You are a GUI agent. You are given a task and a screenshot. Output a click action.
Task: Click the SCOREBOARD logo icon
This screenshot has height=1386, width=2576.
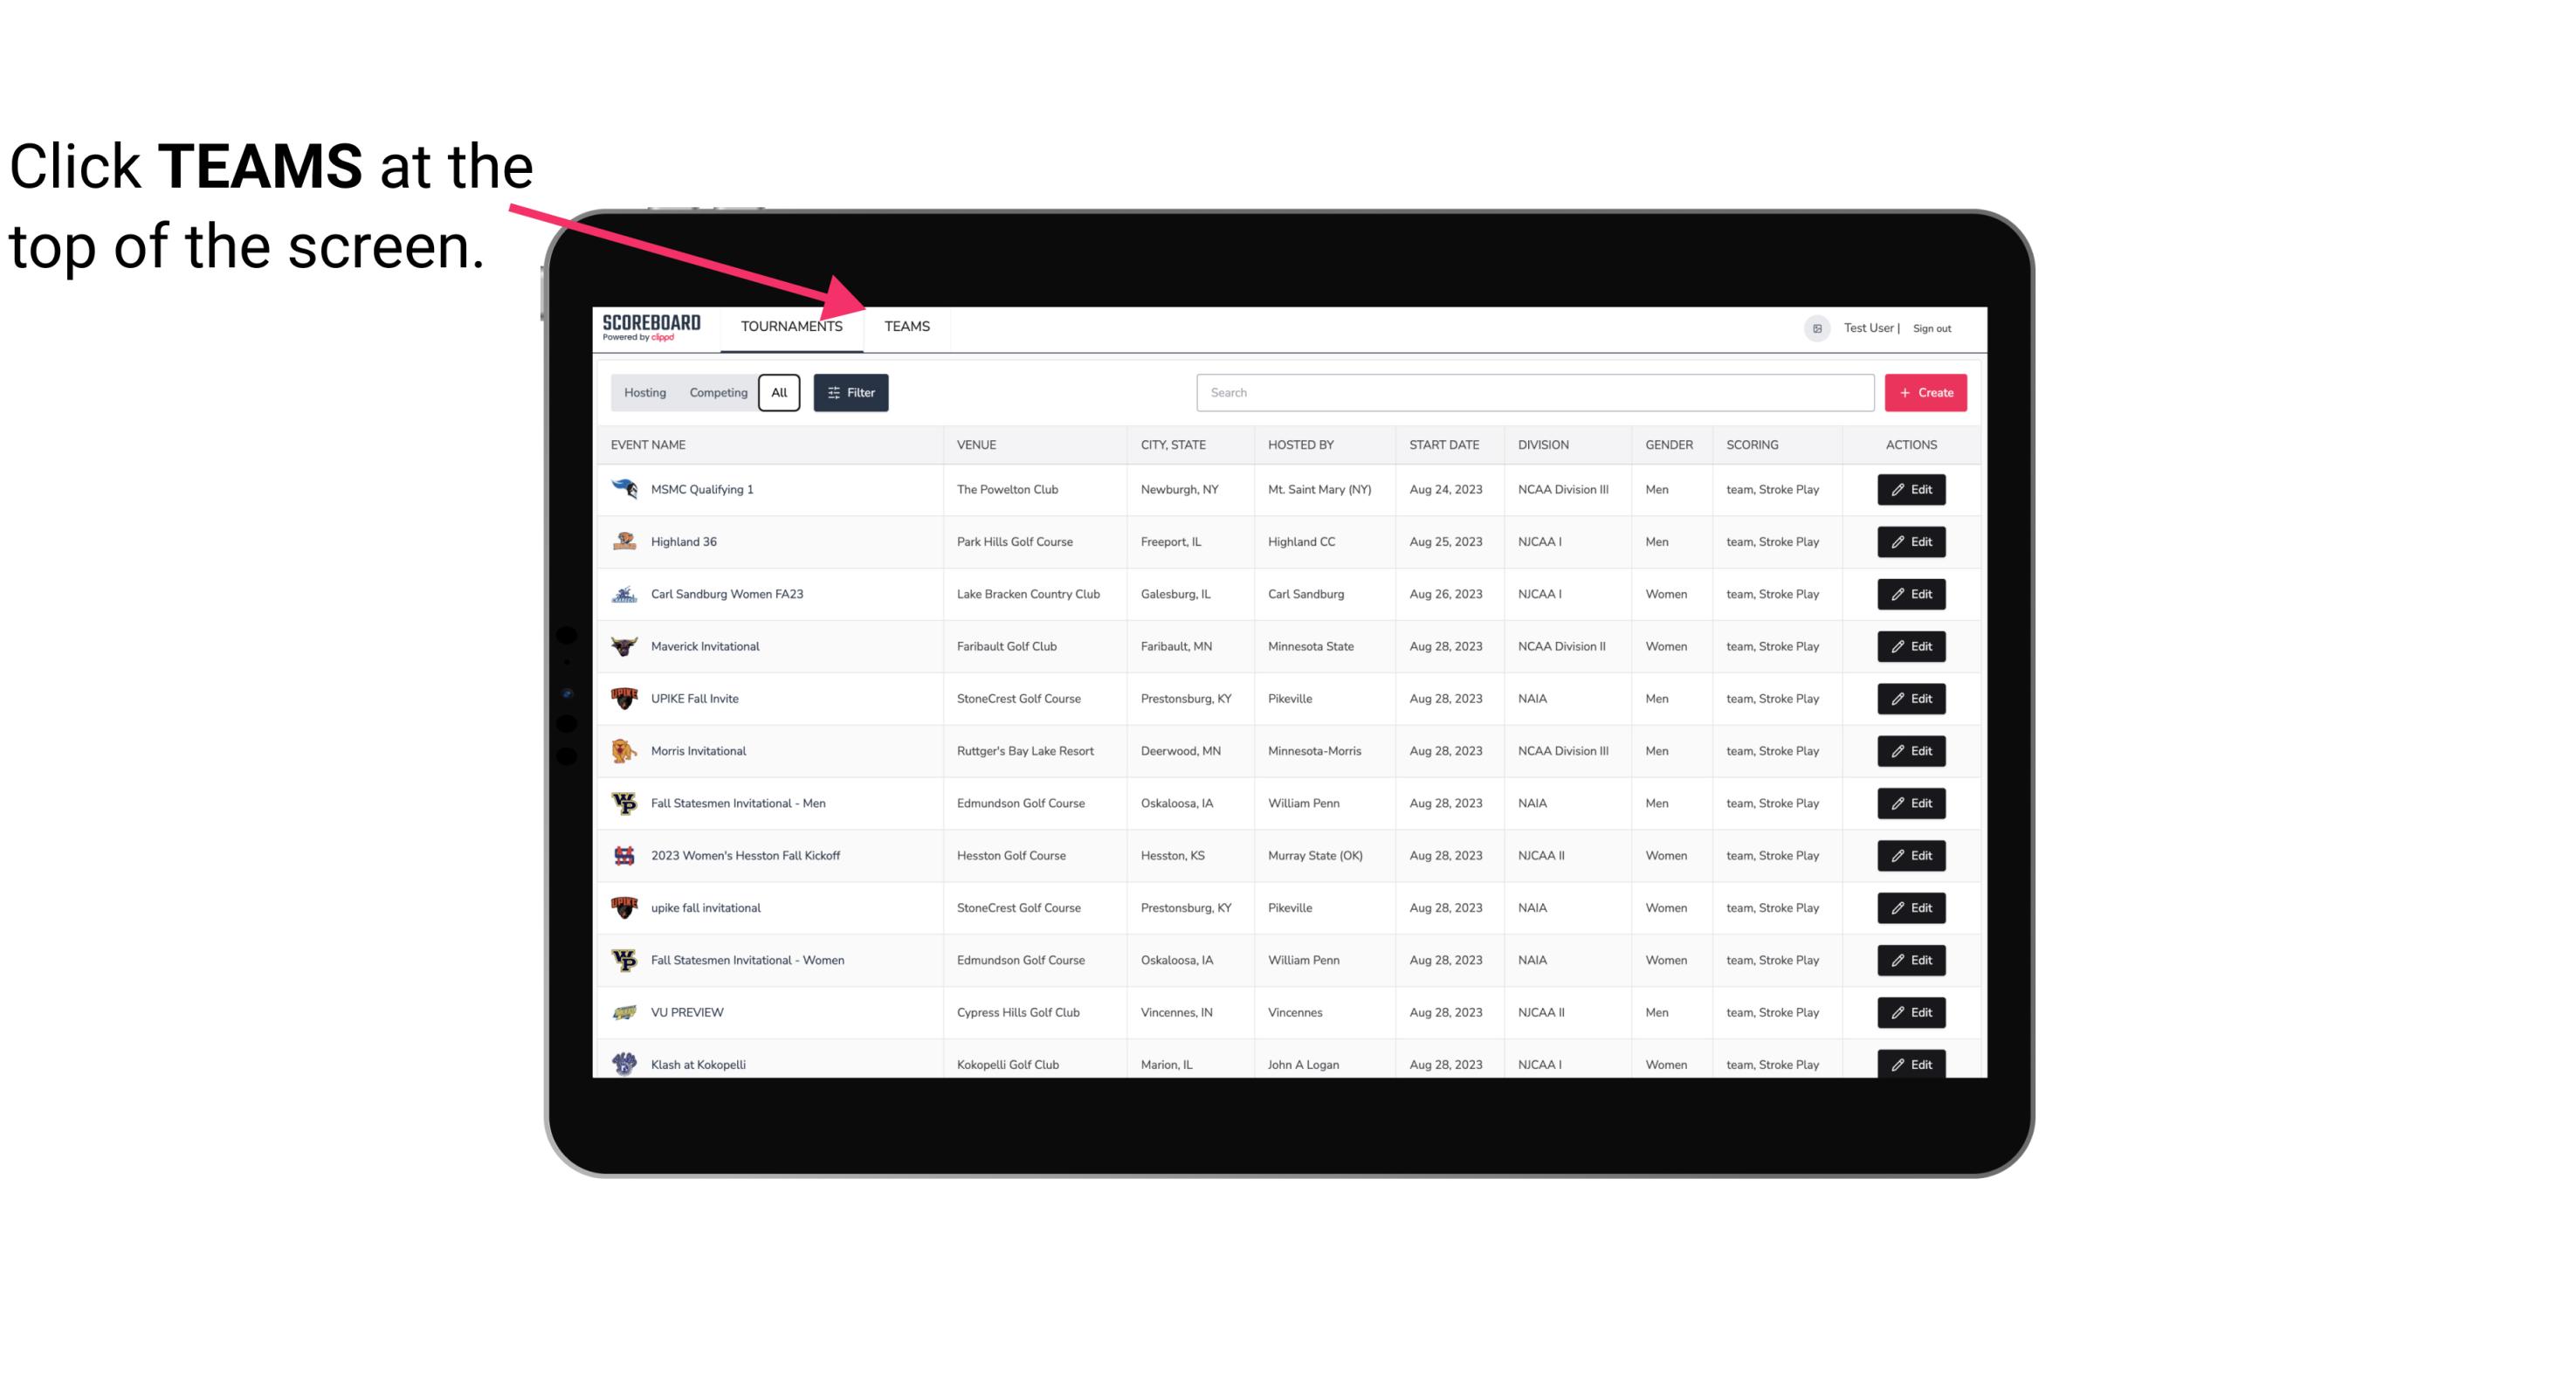click(650, 326)
